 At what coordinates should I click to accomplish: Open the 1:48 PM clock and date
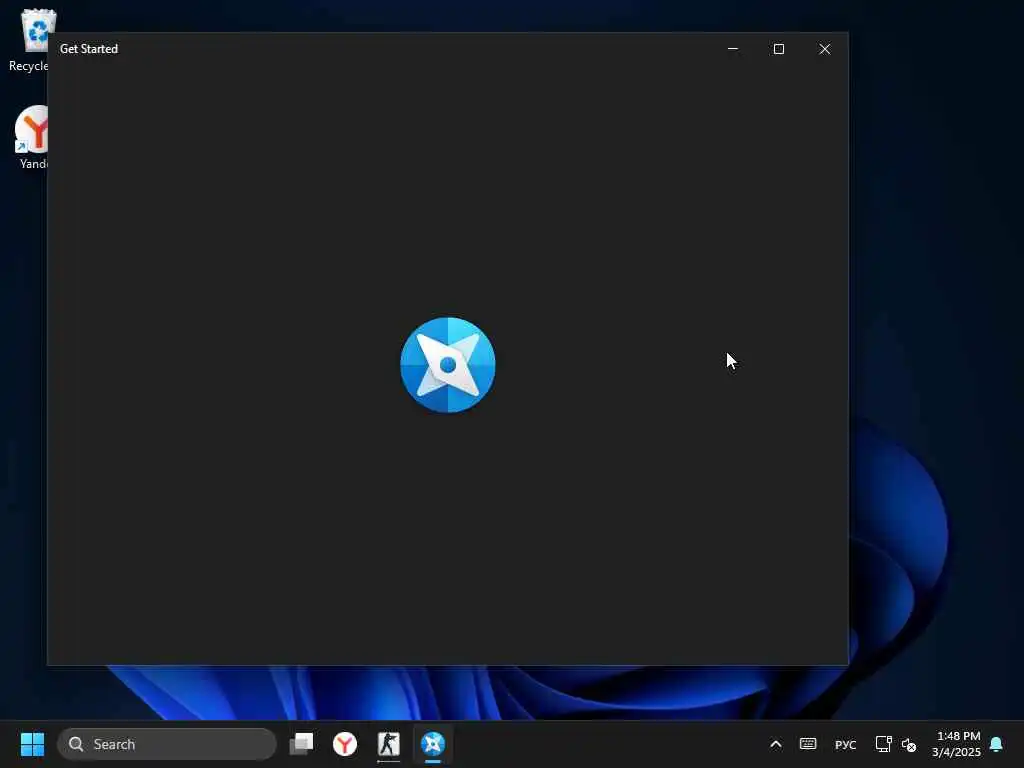click(x=957, y=744)
